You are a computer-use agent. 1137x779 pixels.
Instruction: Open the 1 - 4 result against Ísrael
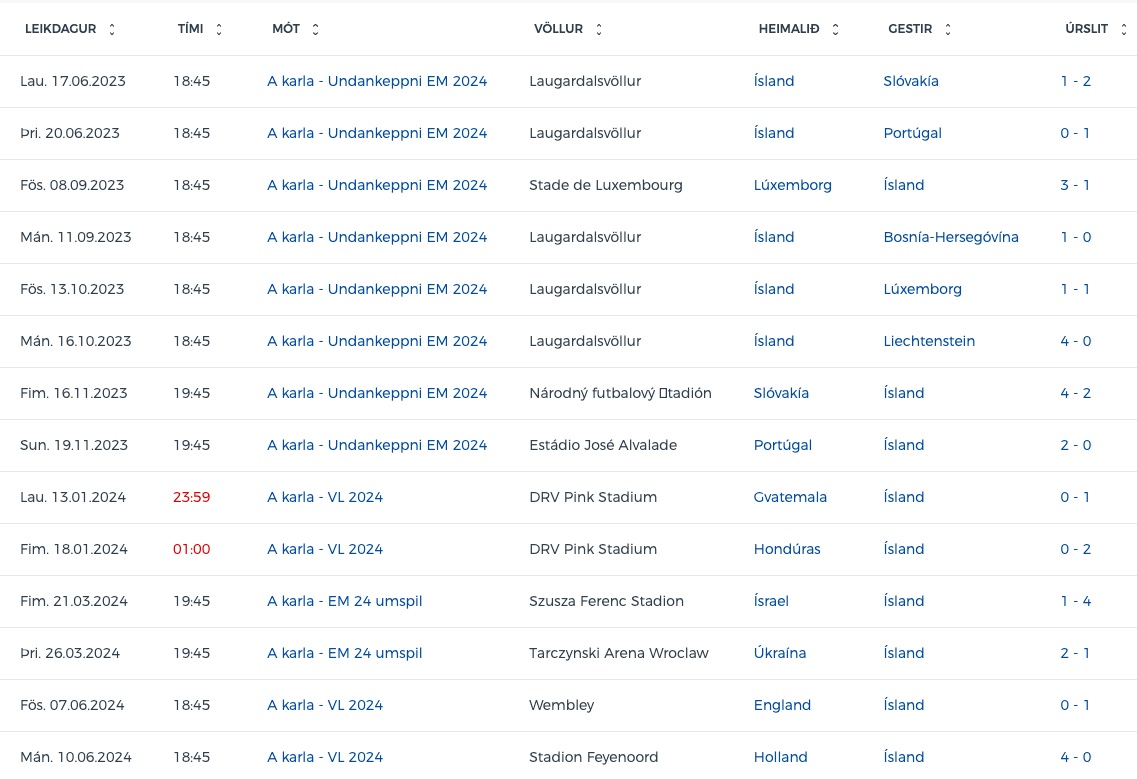point(1075,601)
